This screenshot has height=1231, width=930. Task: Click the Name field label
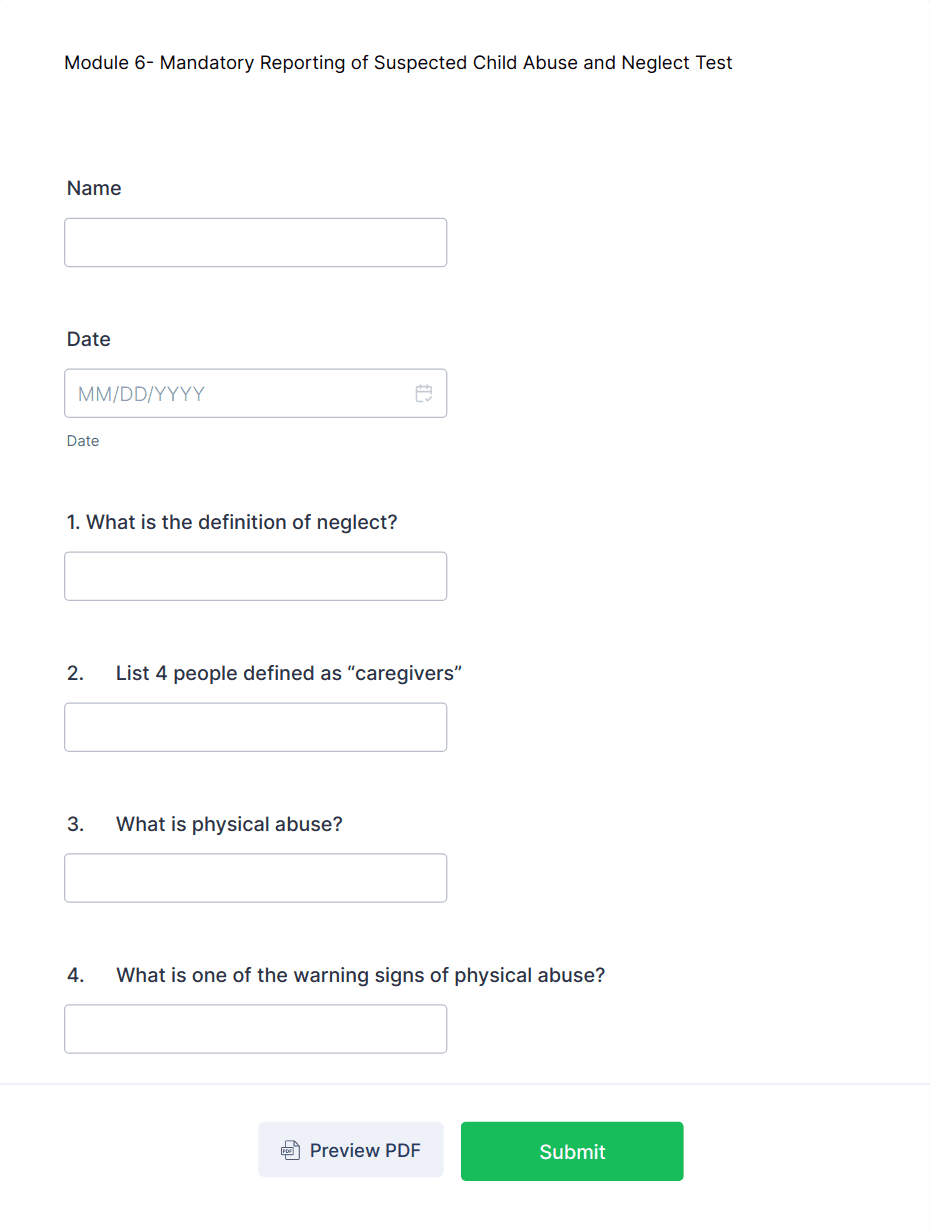94,188
